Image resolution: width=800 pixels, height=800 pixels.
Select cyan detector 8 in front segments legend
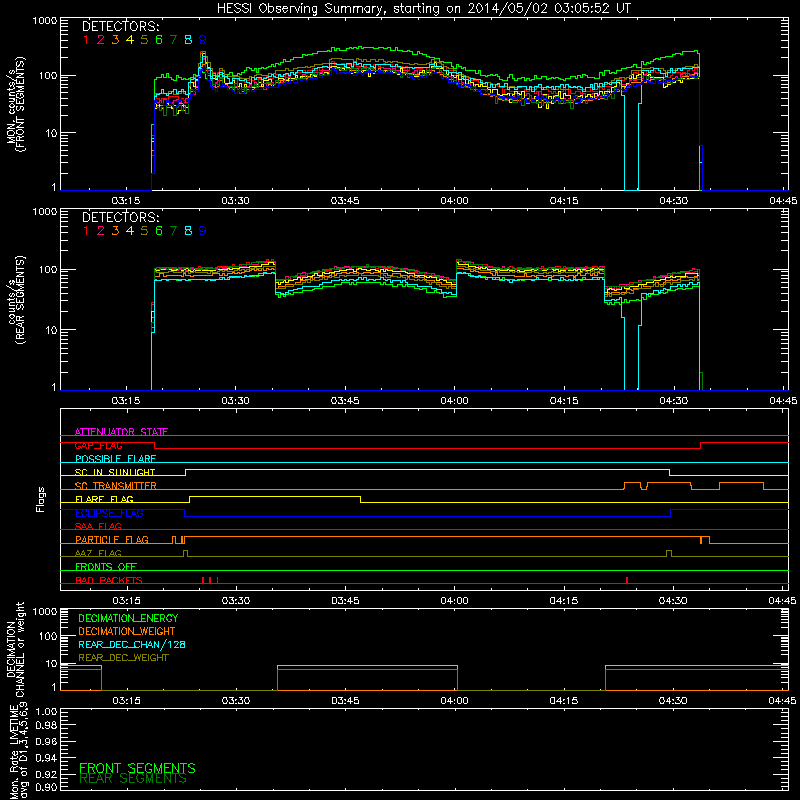[188, 40]
